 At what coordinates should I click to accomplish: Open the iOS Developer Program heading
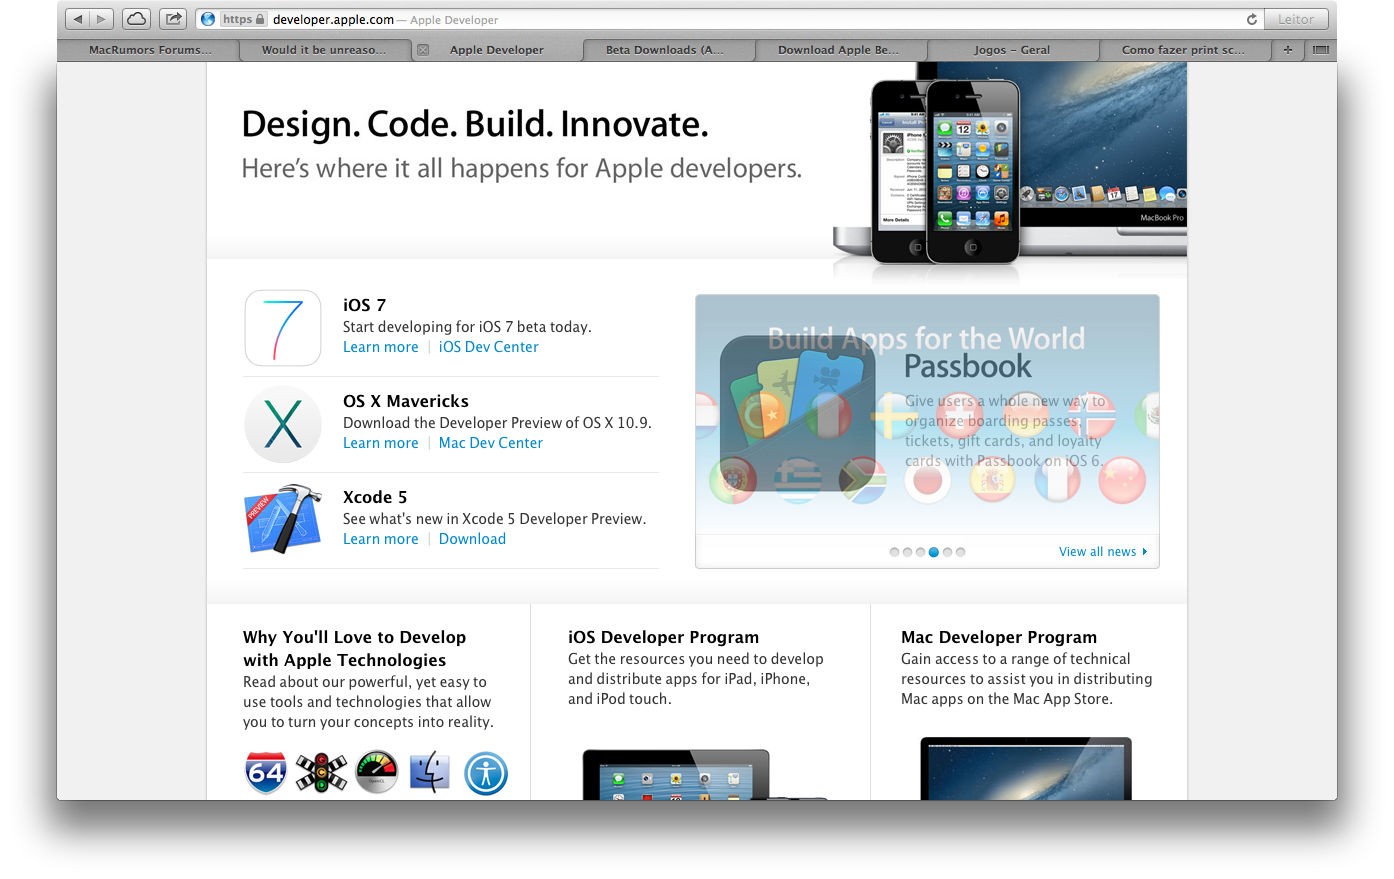click(x=663, y=637)
